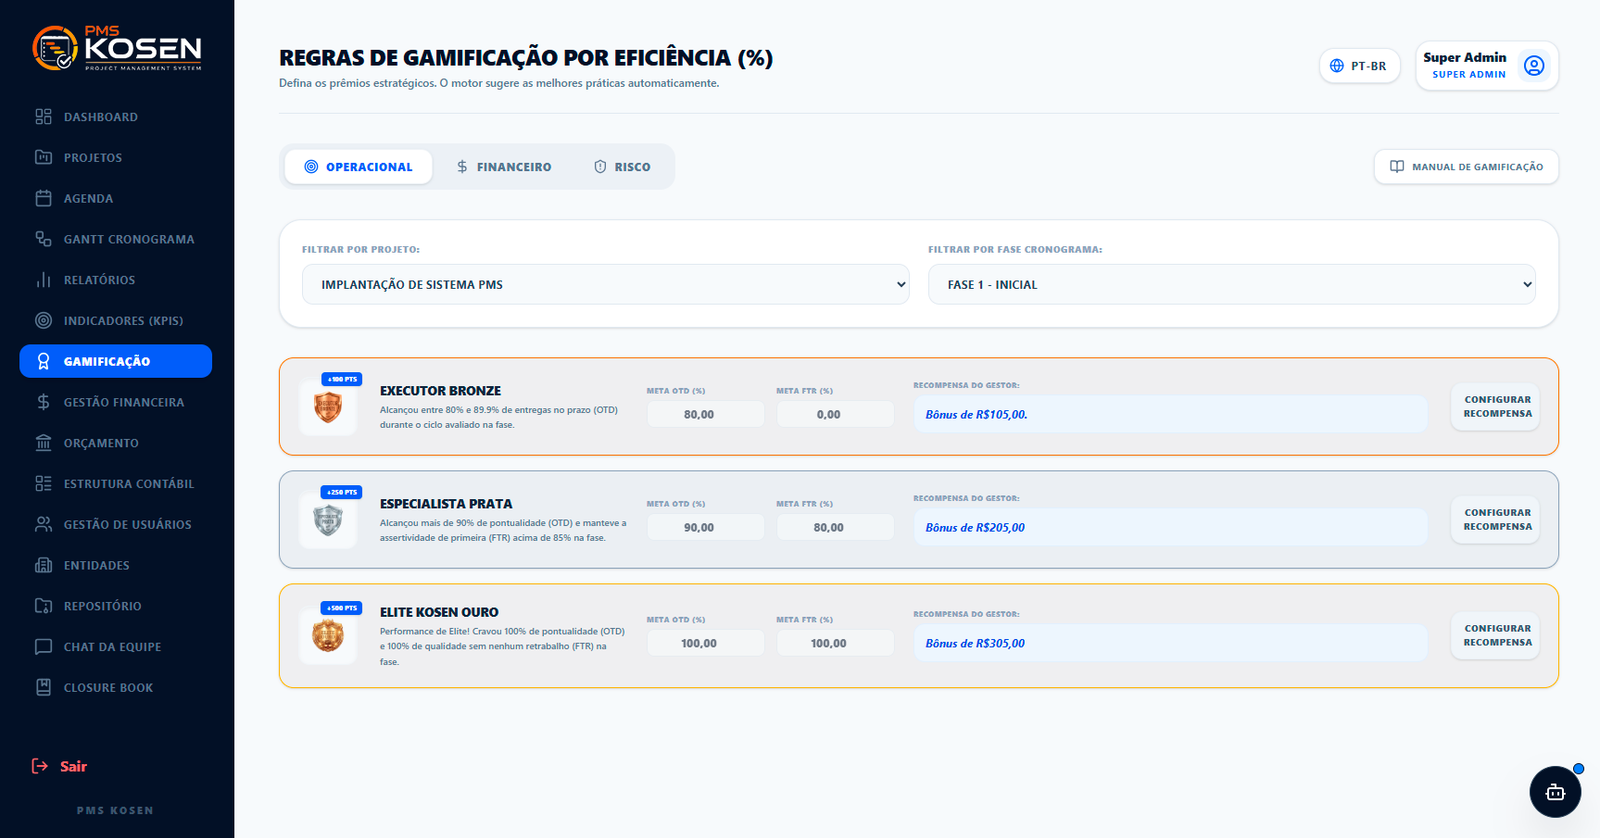1600x838 pixels.
Task: Click the Elite Kosen Ouro title text
Action: (x=439, y=612)
